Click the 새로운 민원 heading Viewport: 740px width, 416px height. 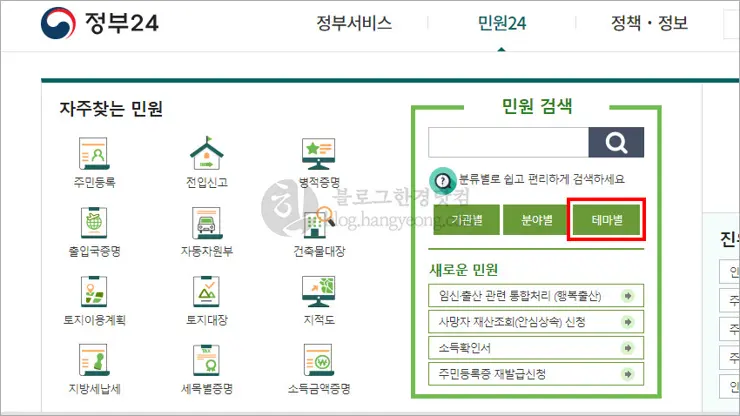(x=463, y=270)
